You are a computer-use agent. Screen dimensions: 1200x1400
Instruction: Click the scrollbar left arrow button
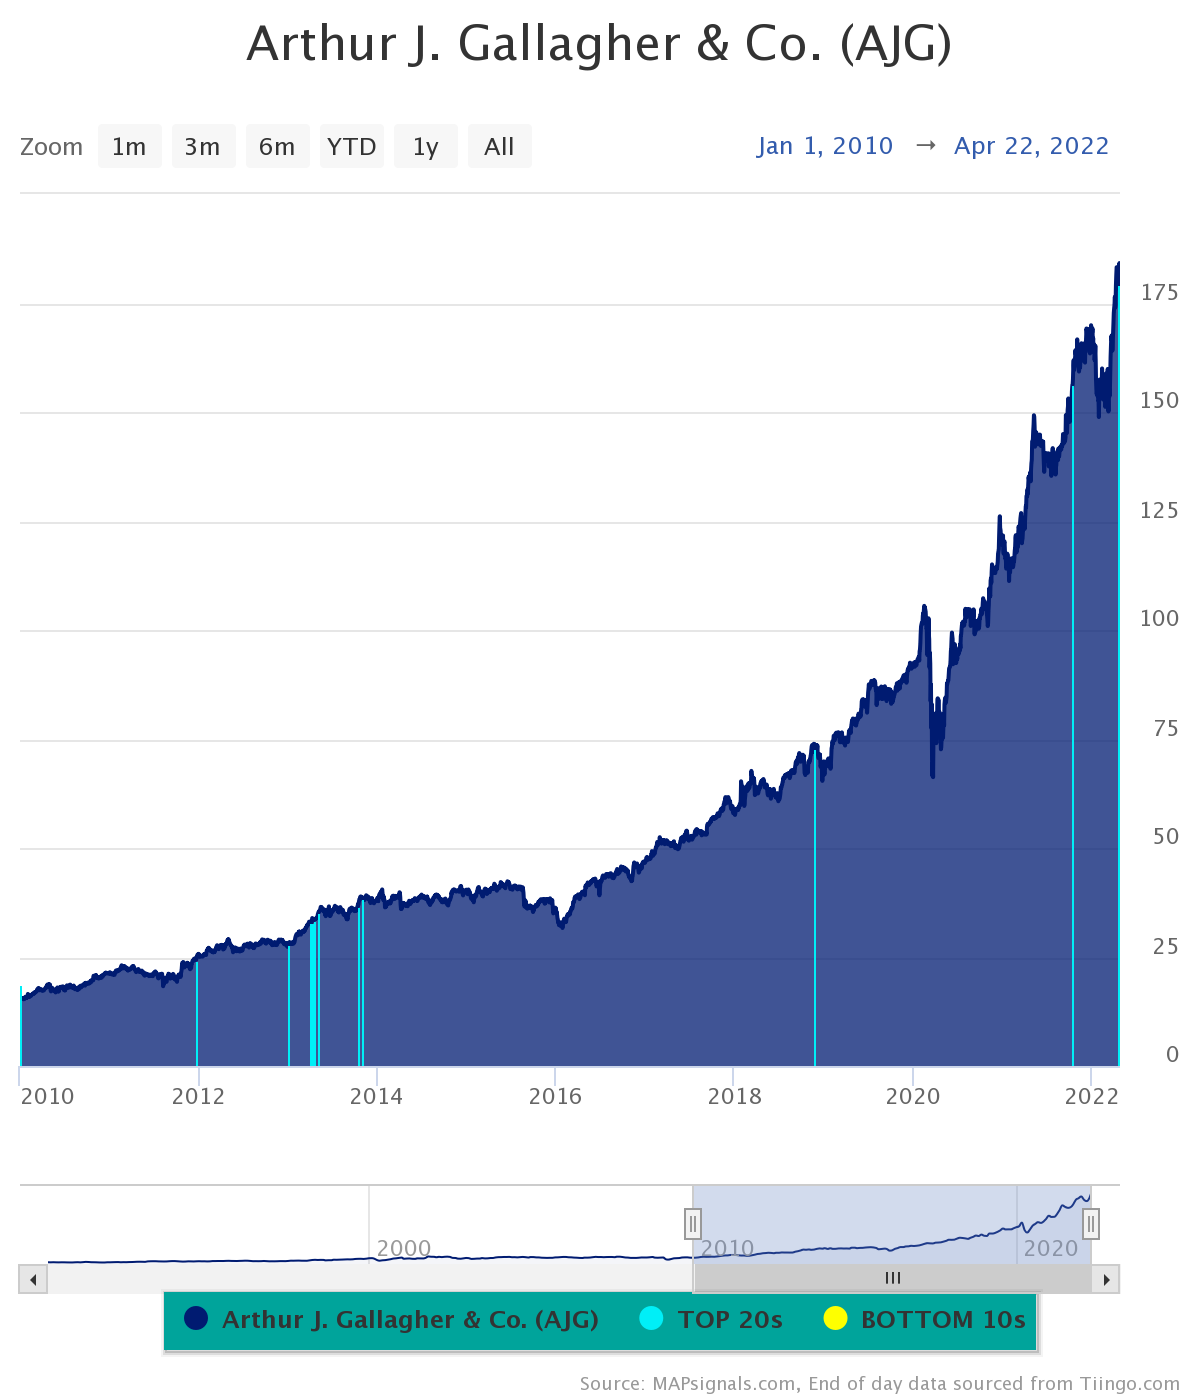coord(33,1279)
